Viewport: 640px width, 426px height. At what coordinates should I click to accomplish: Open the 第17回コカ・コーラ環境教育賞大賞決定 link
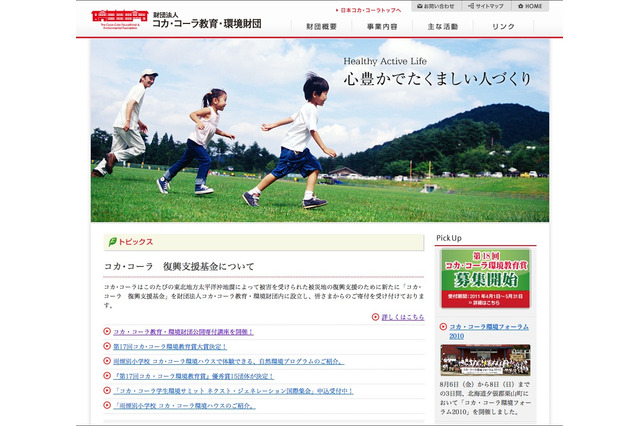(x=170, y=347)
